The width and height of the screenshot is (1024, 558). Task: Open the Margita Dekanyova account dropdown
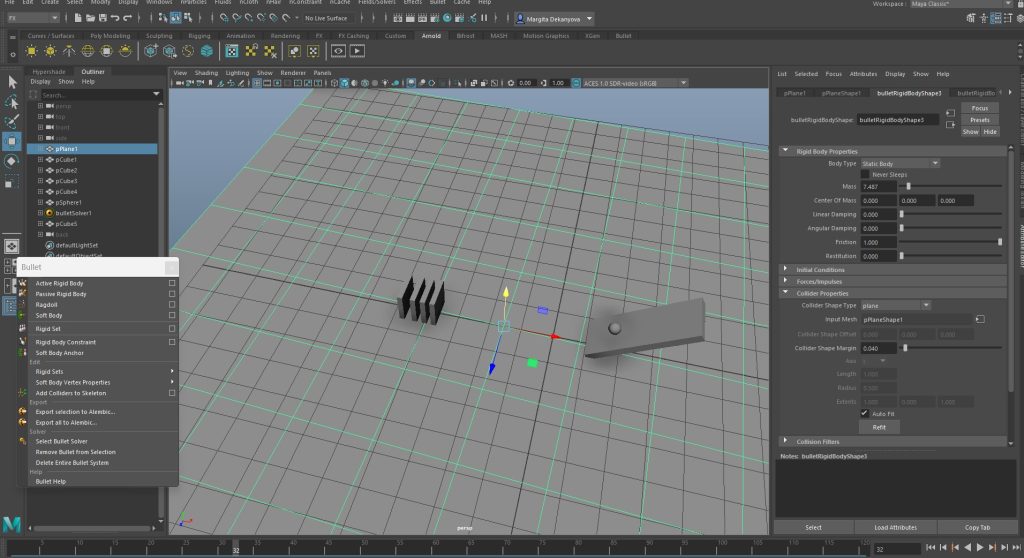click(554, 19)
